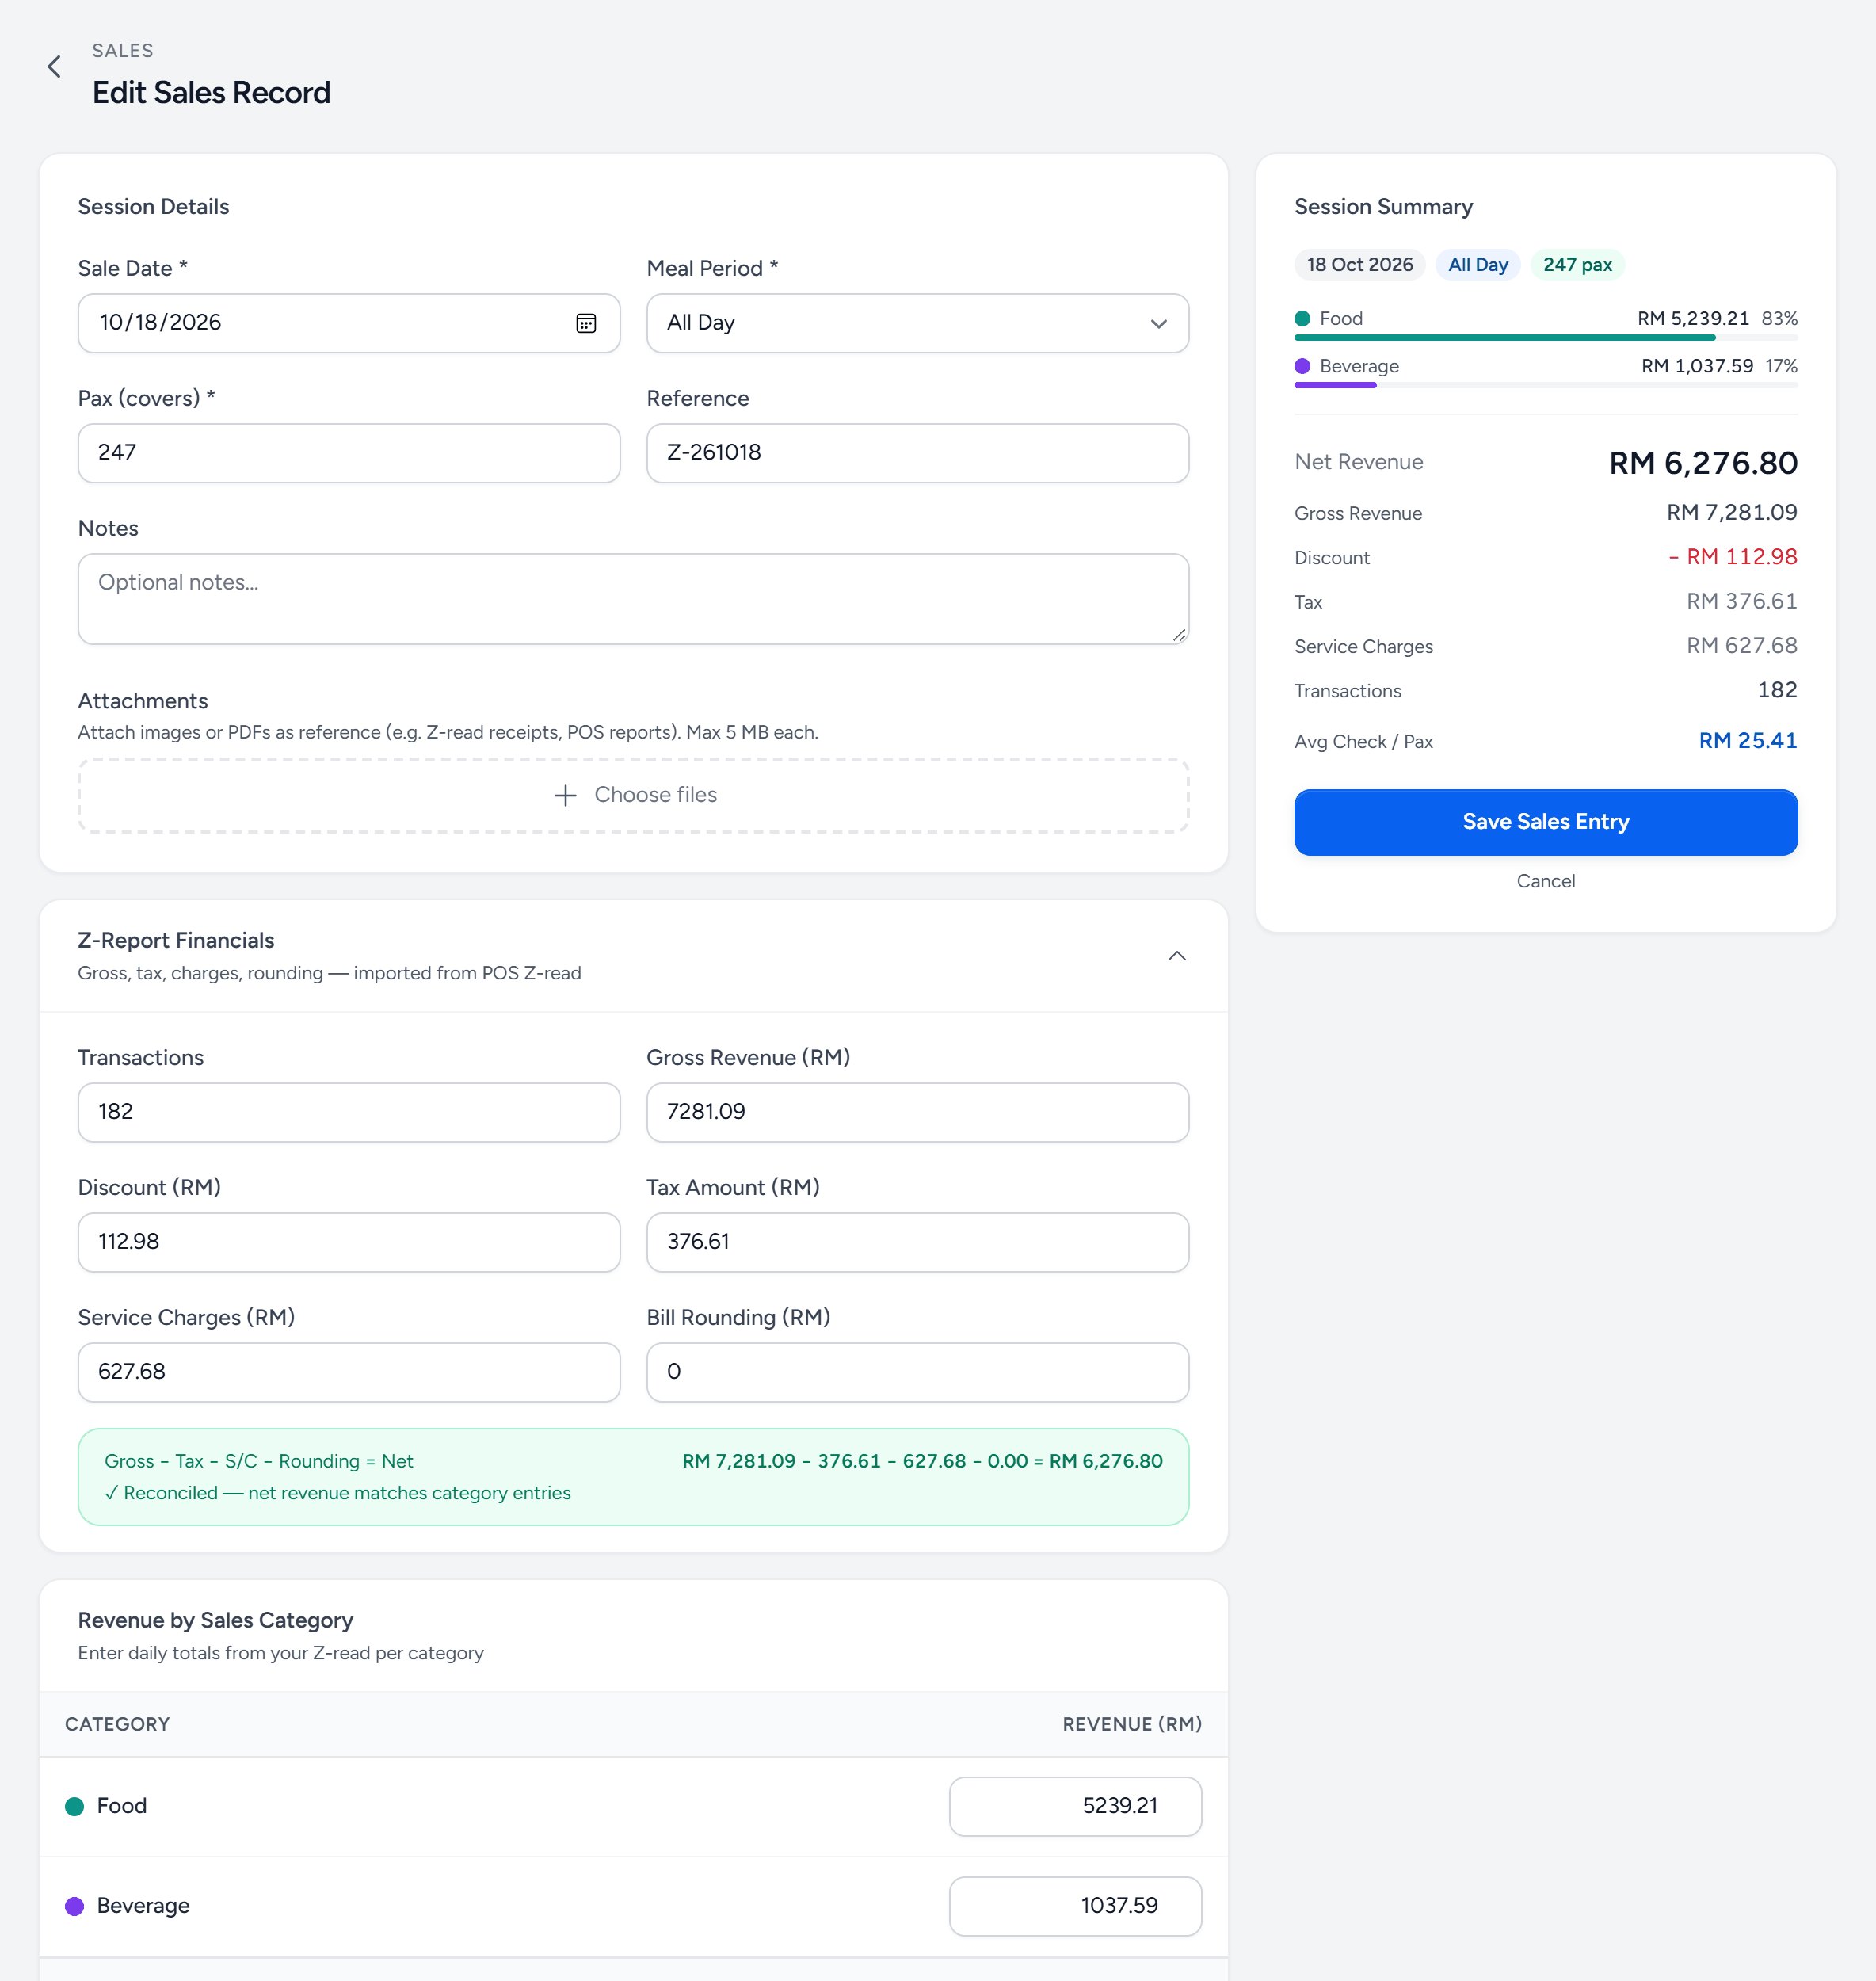Viewport: 1876px width, 1981px height.
Task: Click the 'RM 25.41' avg check value
Action: 1747,741
